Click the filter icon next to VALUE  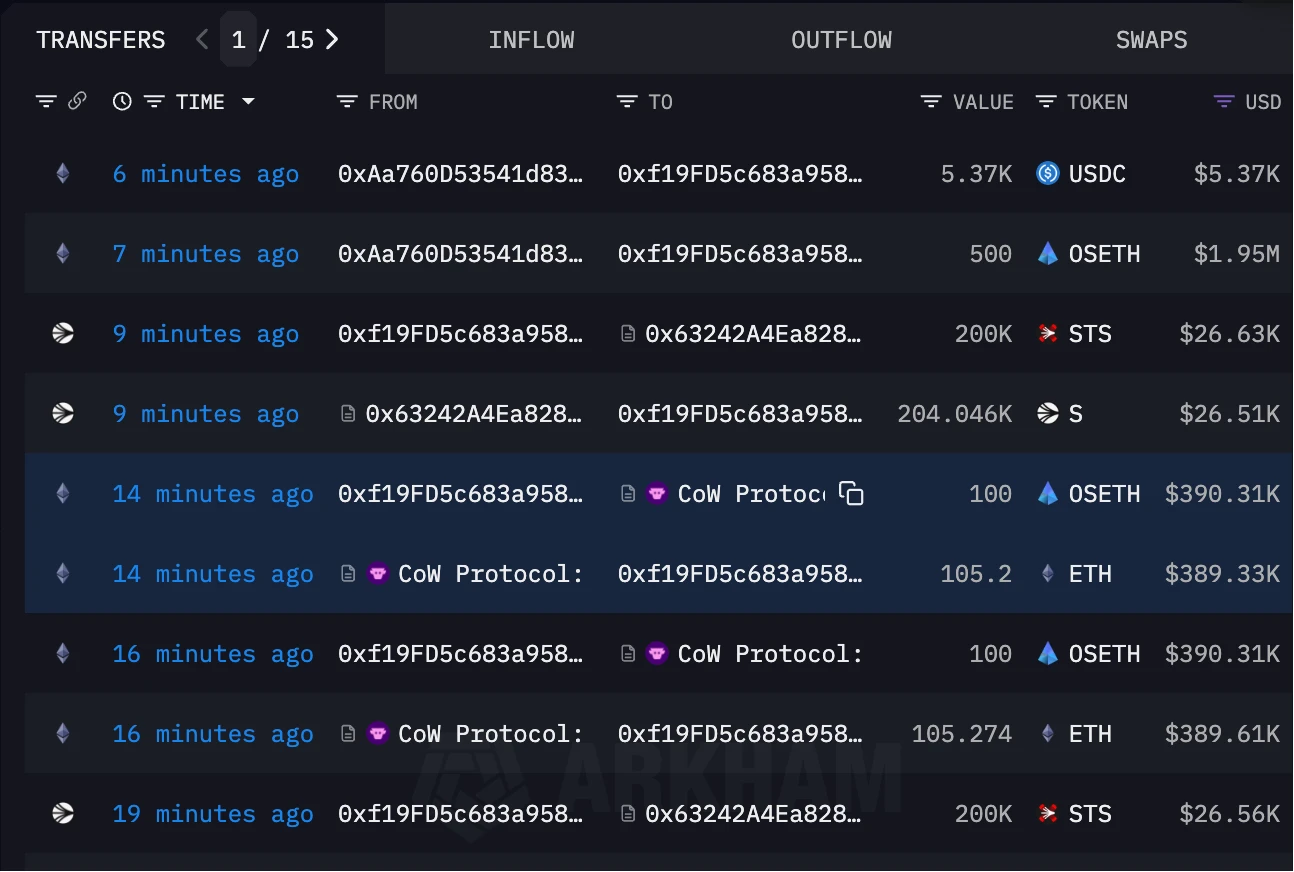point(931,102)
